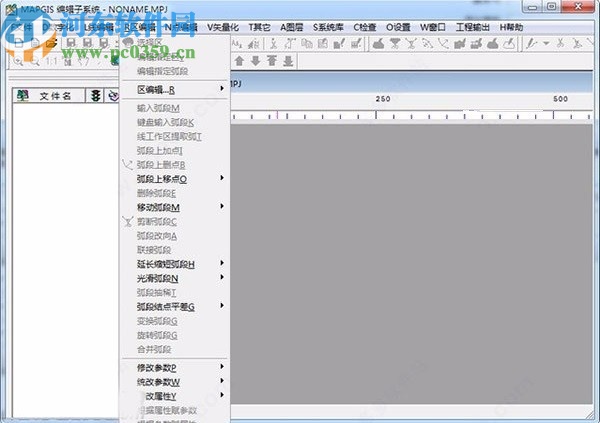Image resolution: width=600 pixels, height=423 pixels.
Task: Click the move-to-top arrow toolbar icon
Action: (x=272, y=61)
